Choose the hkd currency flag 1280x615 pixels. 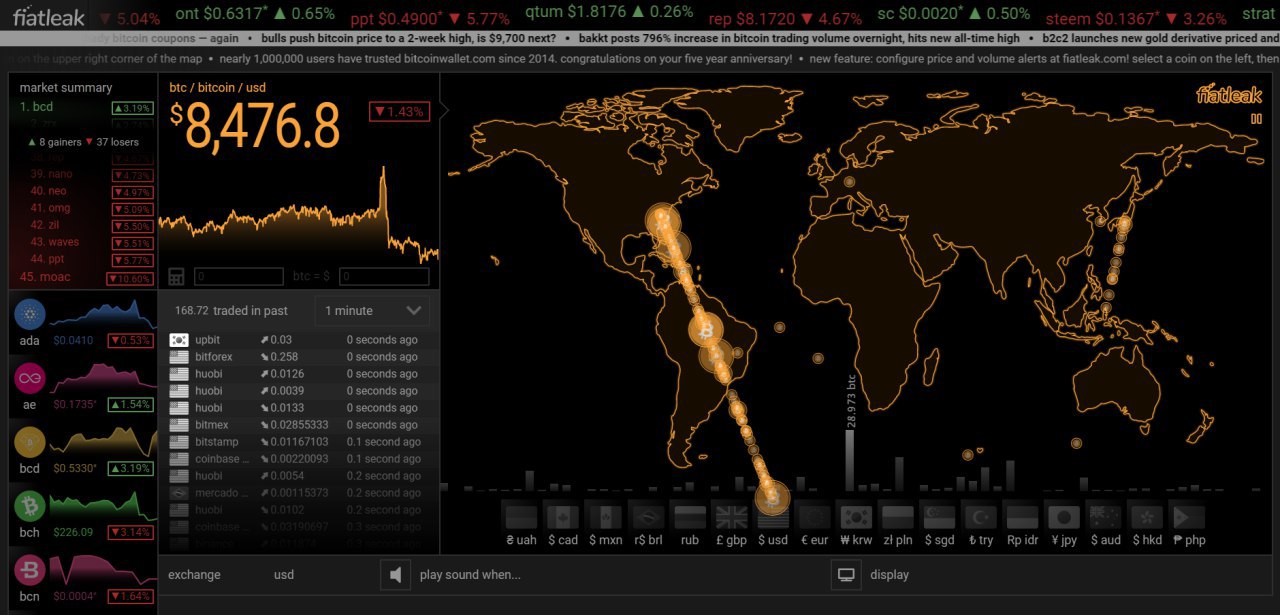pyautogui.click(x=1146, y=517)
